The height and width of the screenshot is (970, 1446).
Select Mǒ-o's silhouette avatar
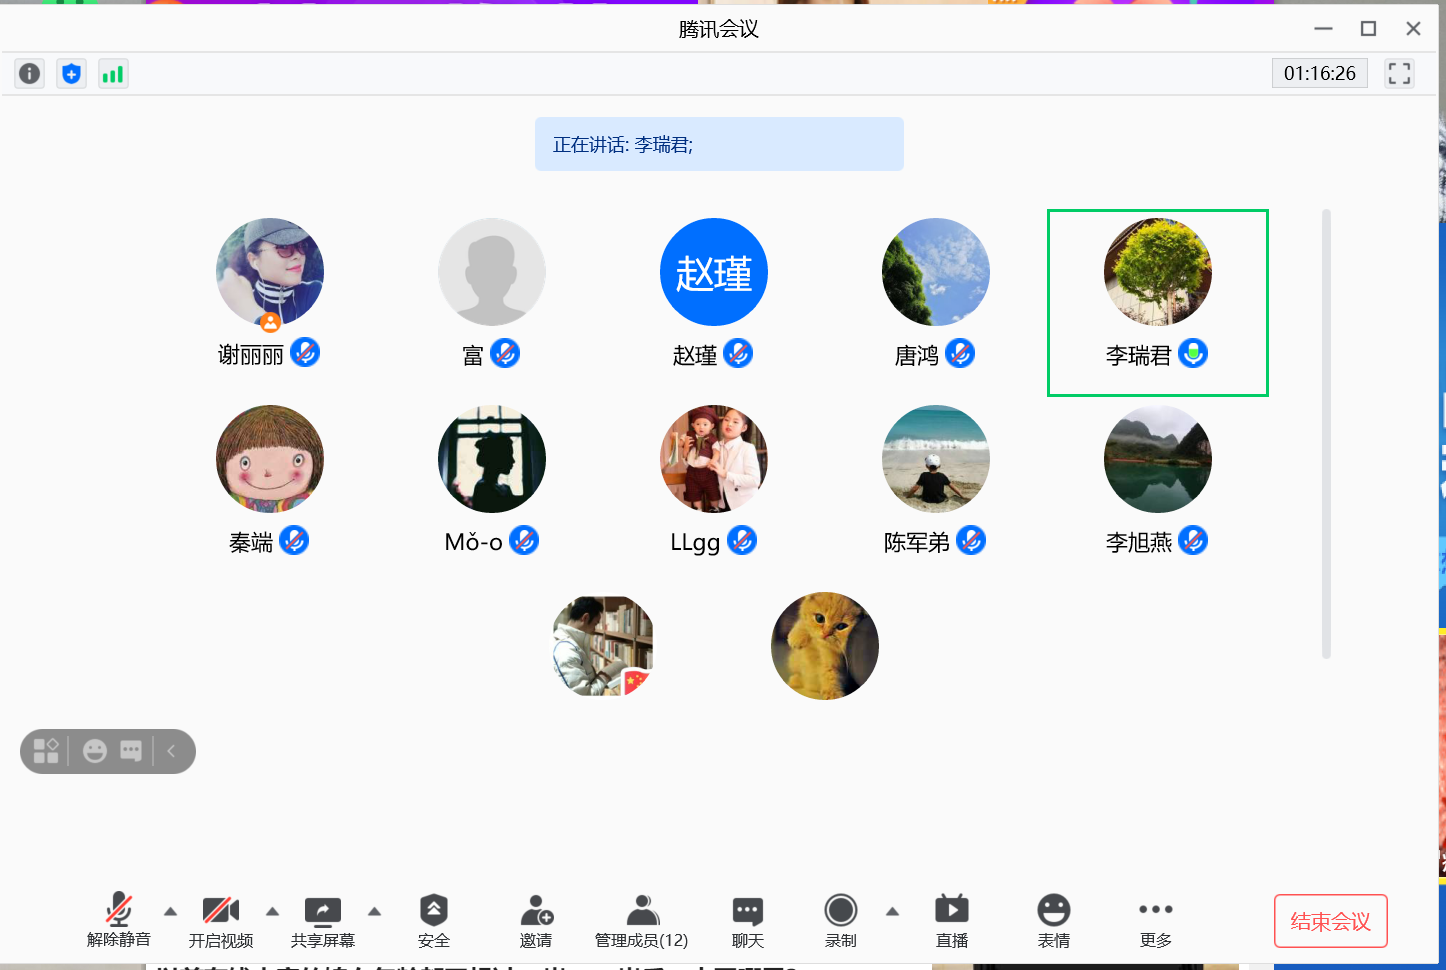point(492,459)
